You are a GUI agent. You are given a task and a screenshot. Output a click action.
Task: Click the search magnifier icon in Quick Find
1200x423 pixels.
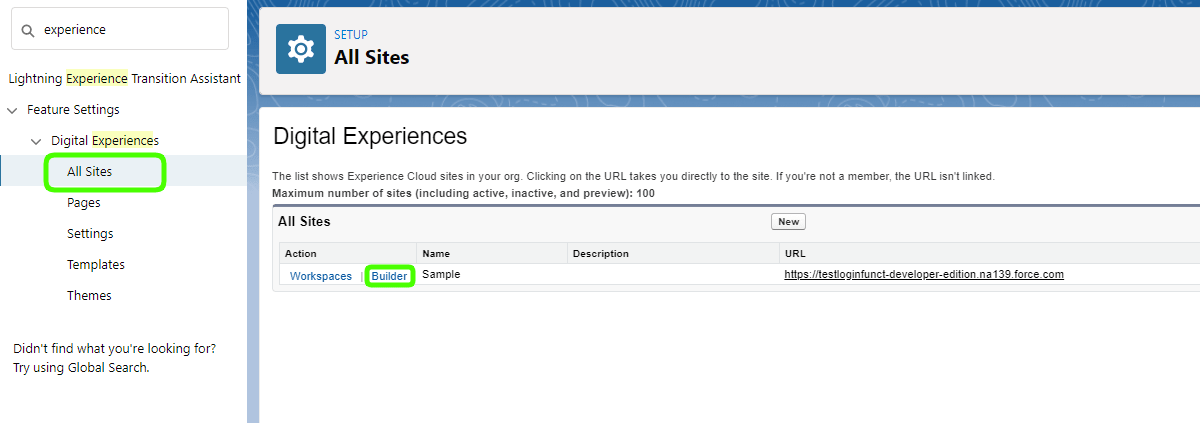28,30
